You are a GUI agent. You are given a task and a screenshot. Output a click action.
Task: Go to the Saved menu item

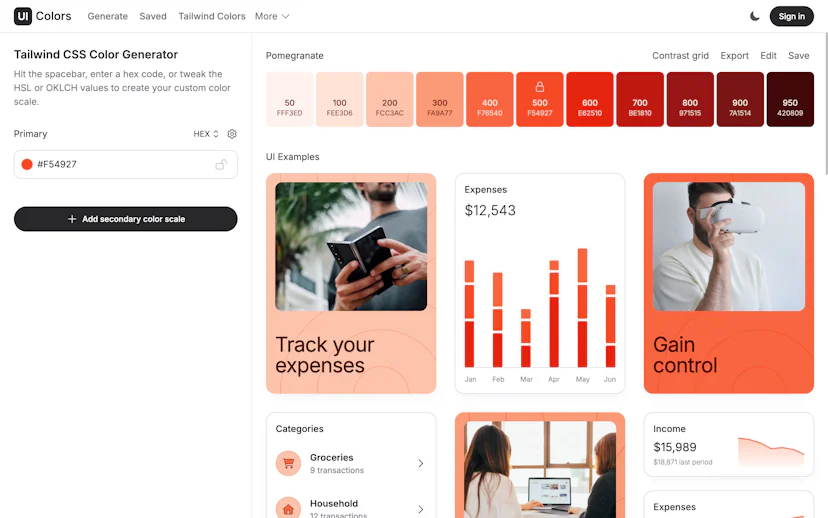click(x=153, y=16)
